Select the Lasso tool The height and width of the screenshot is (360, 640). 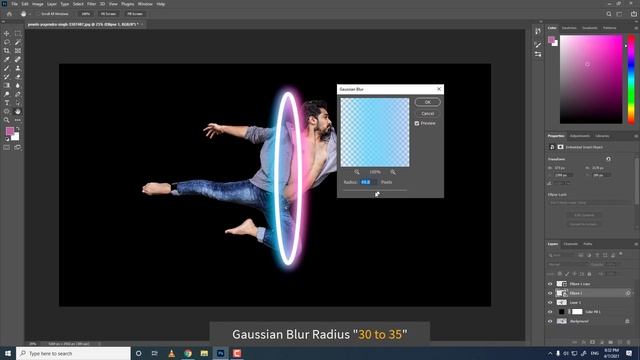pos(7,42)
